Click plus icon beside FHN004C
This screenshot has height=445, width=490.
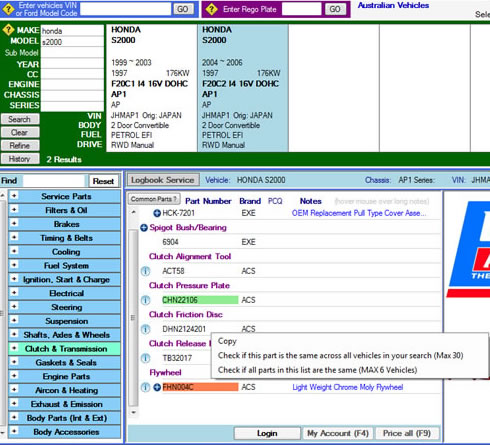(157, 387)
